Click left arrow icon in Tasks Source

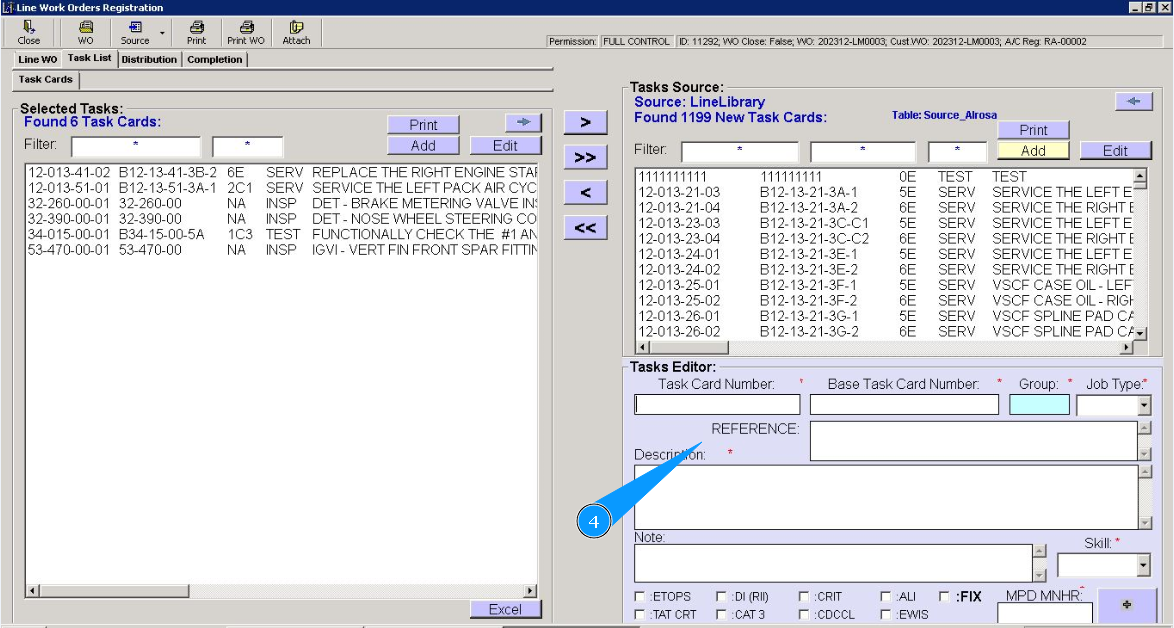click(1134, 102)
